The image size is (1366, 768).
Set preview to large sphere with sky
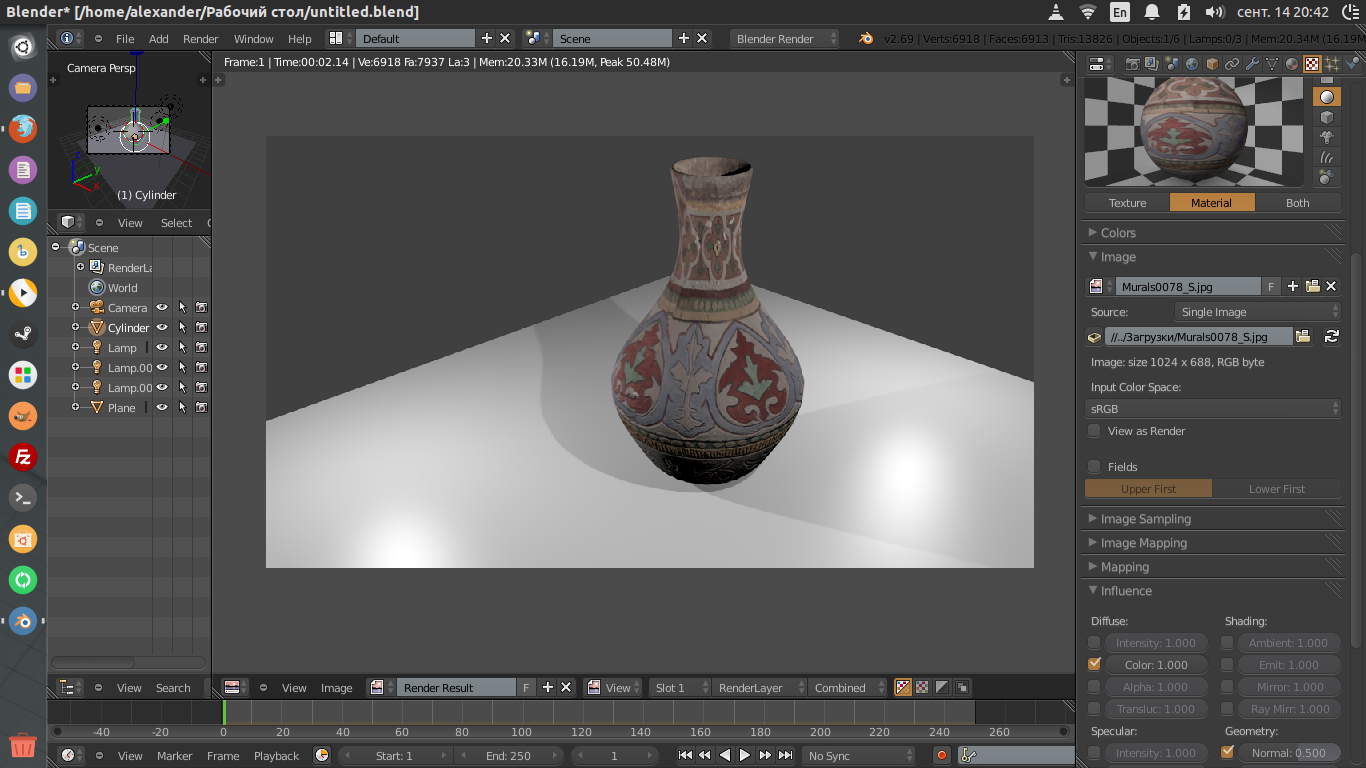1327,177
